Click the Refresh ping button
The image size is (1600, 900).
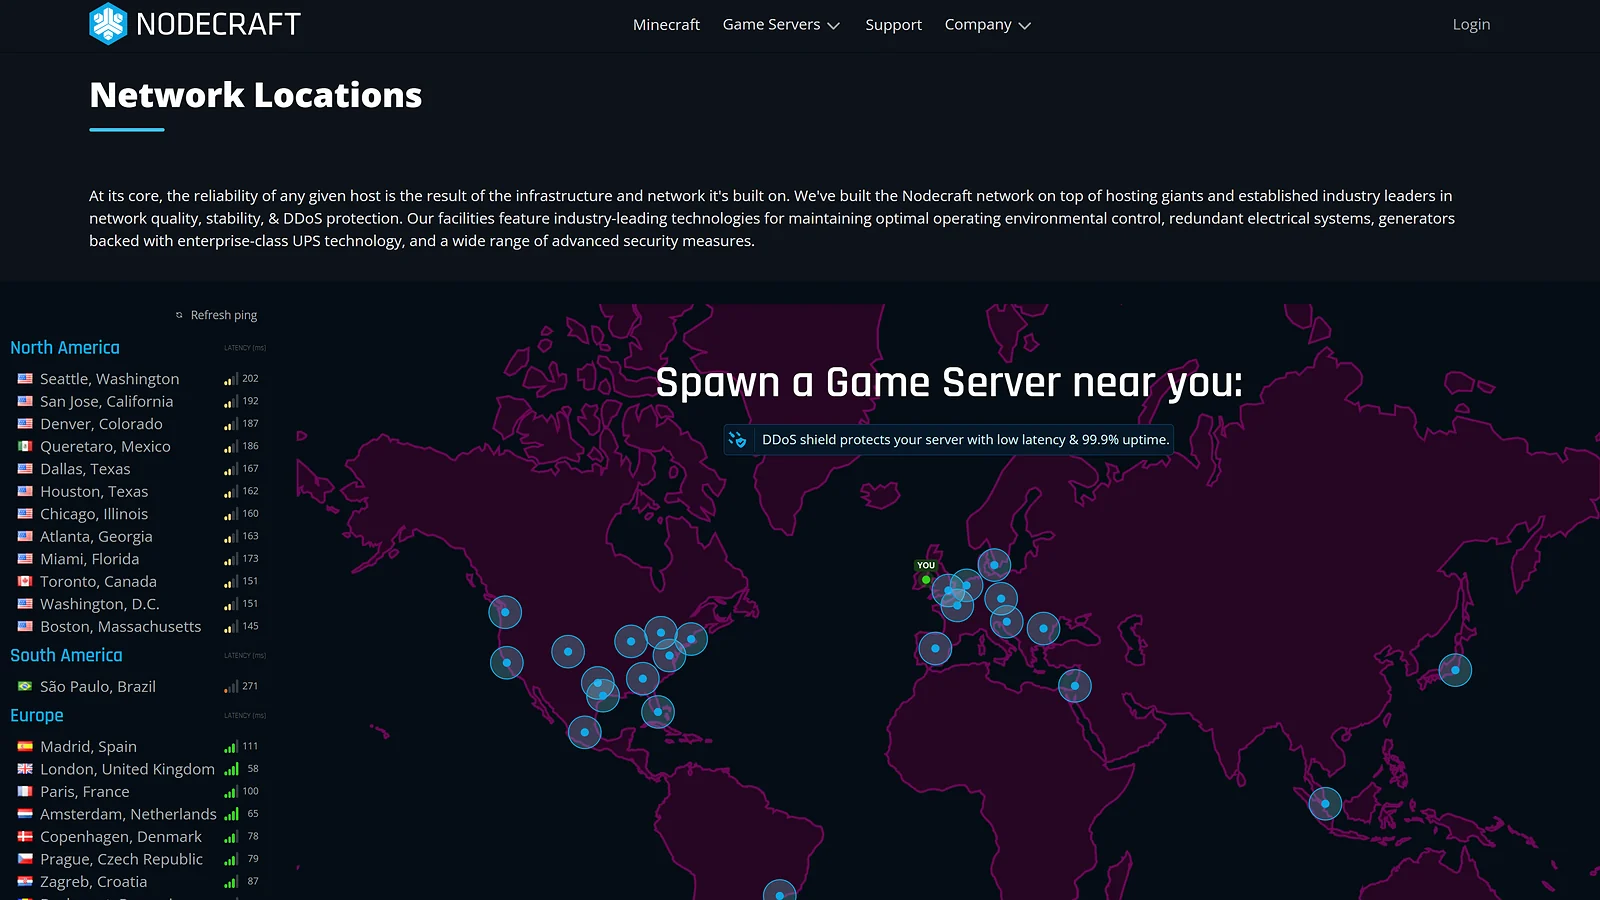point(216,315)
